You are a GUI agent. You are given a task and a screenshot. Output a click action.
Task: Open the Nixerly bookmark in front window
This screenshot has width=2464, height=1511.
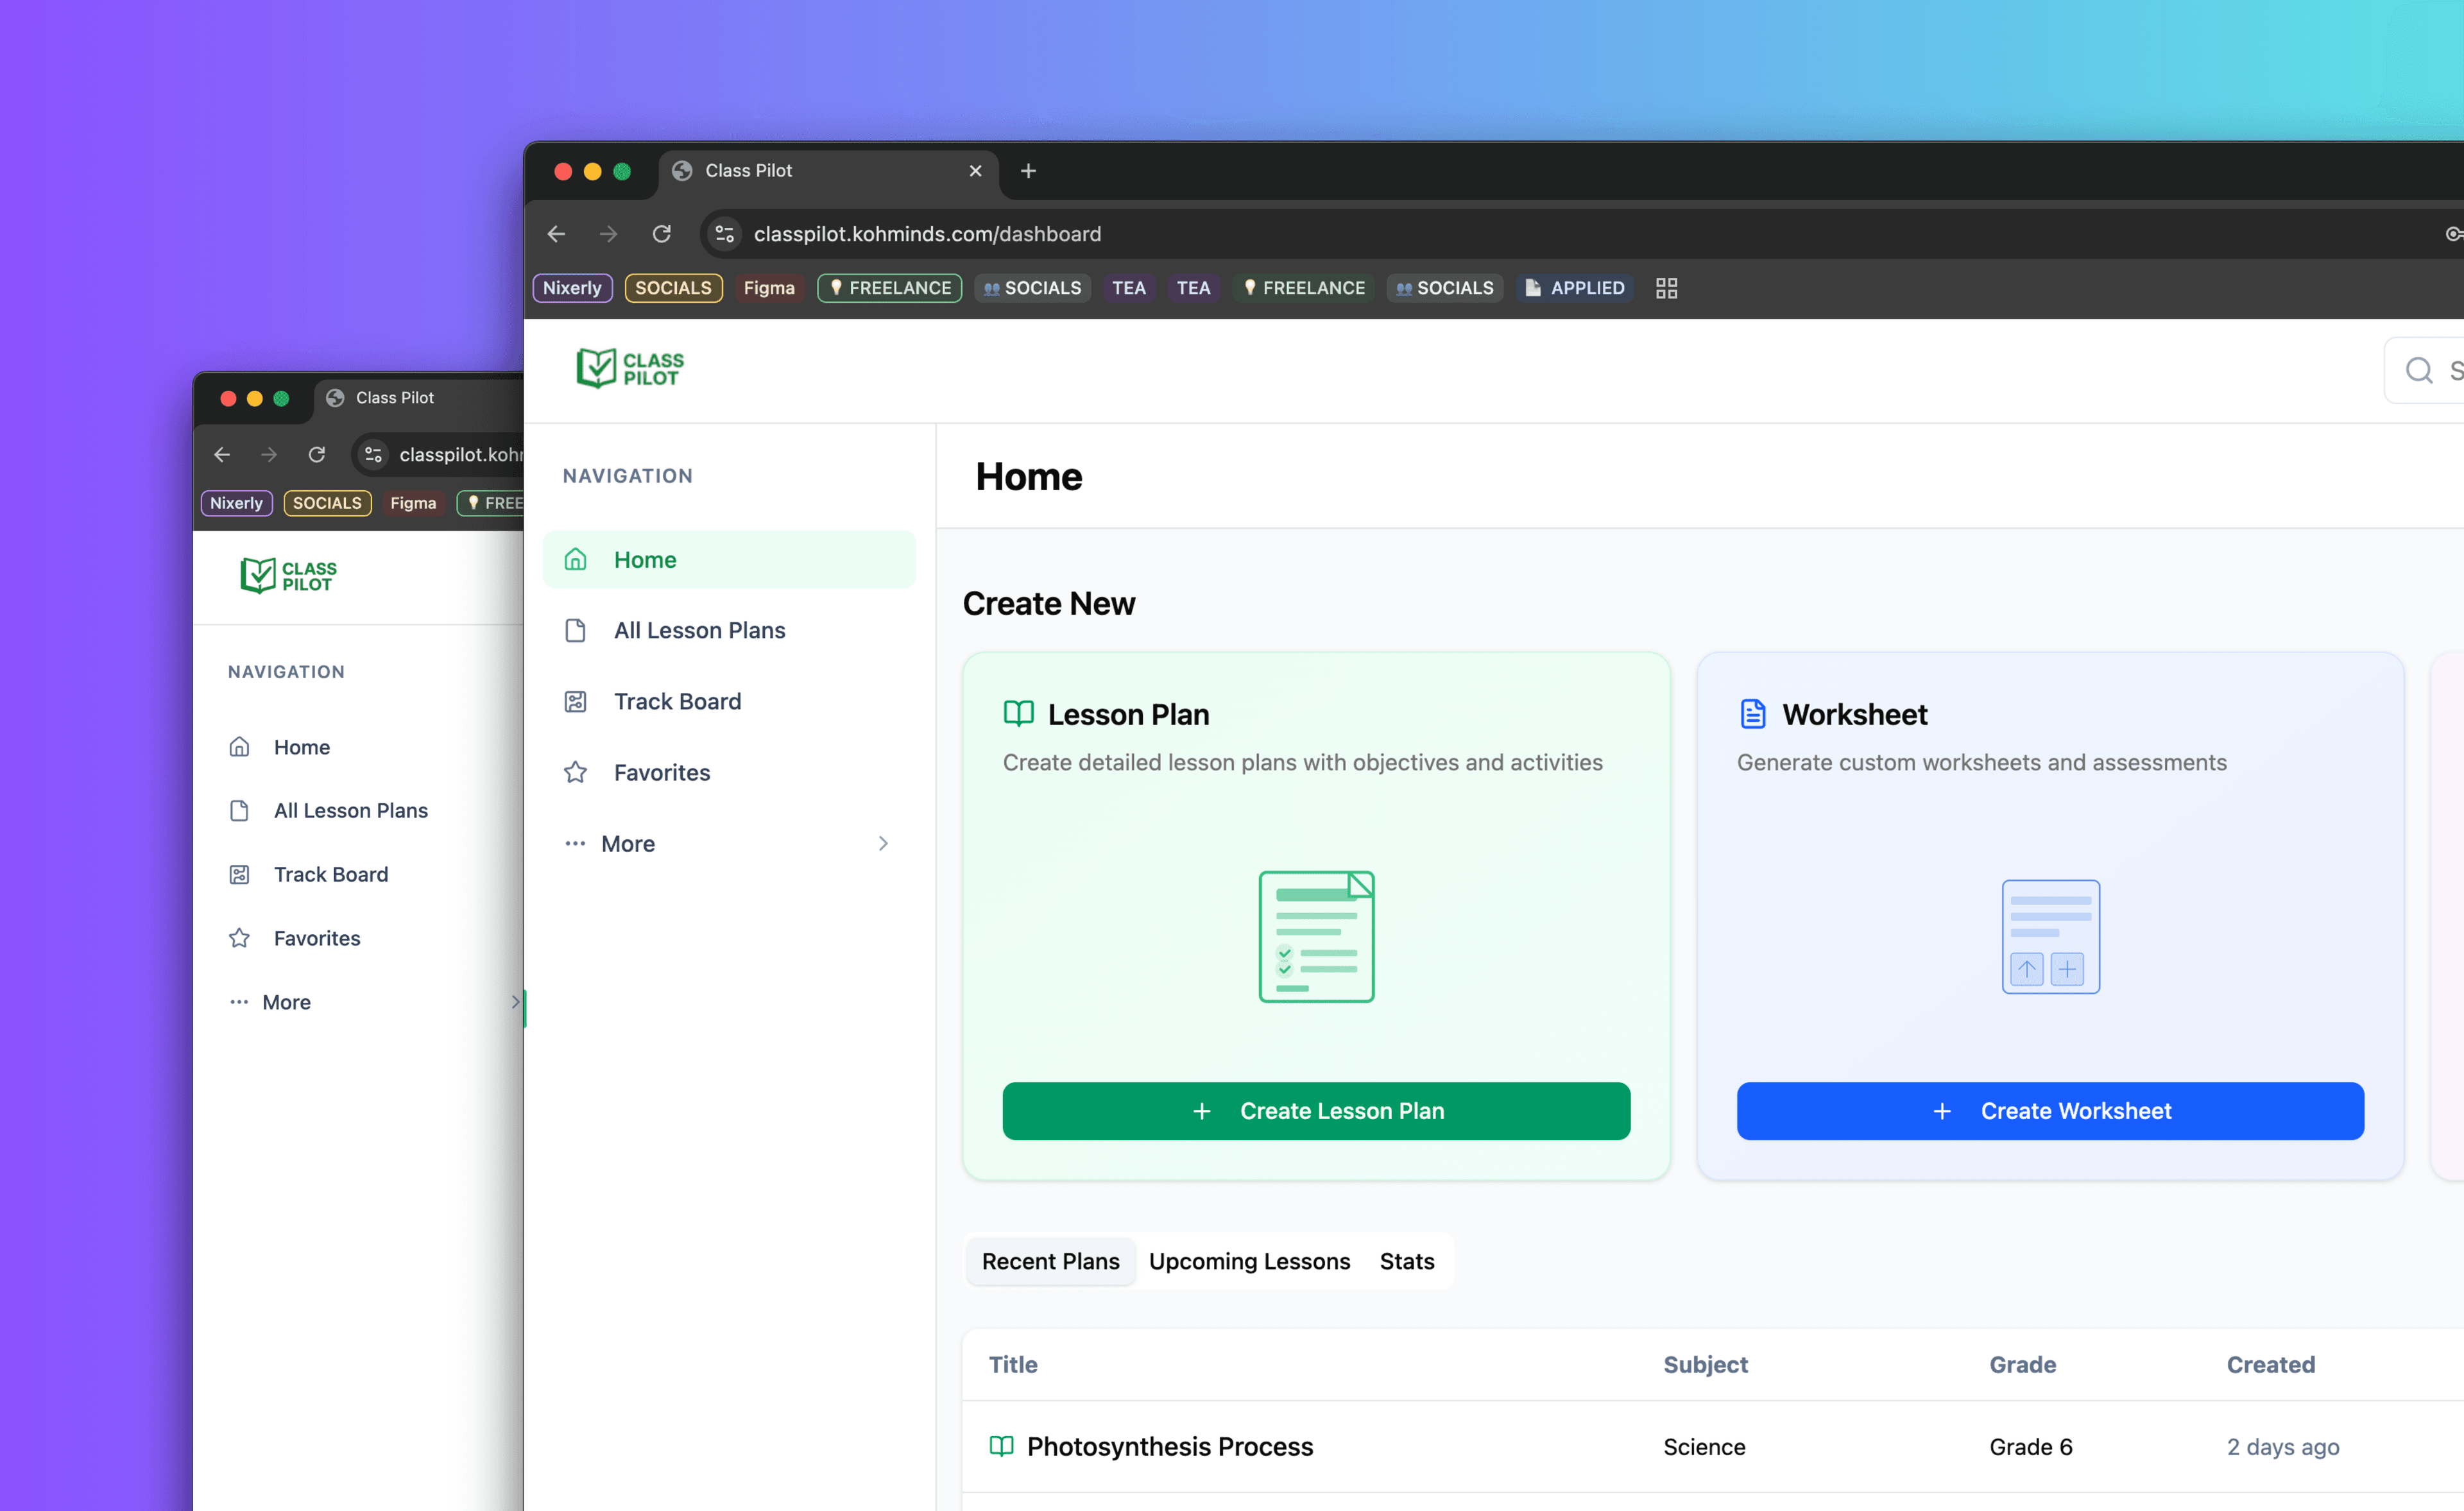click(572, 288)
